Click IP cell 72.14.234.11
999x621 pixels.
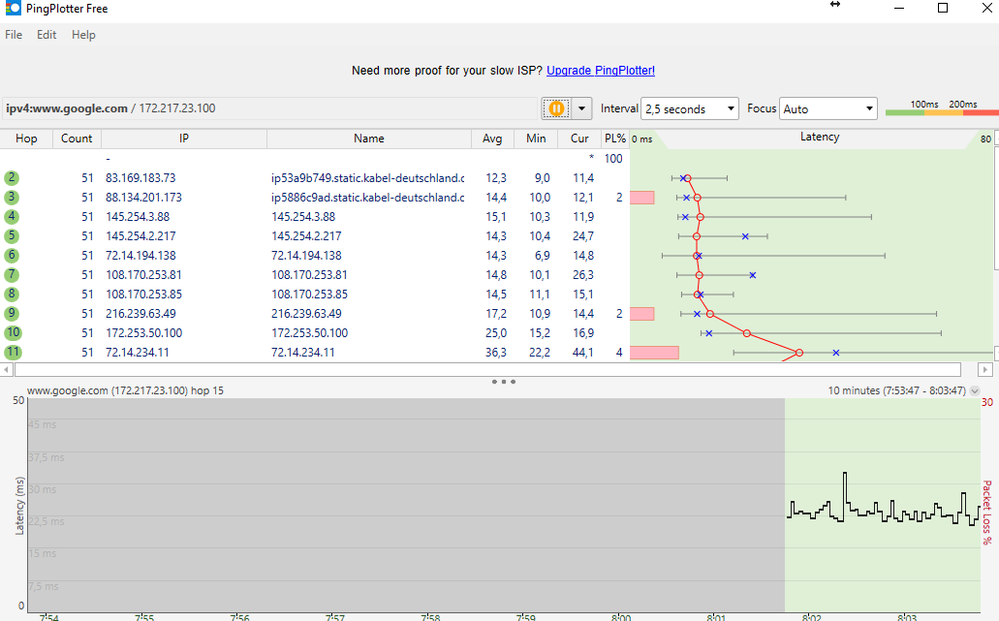coord(137,352)
